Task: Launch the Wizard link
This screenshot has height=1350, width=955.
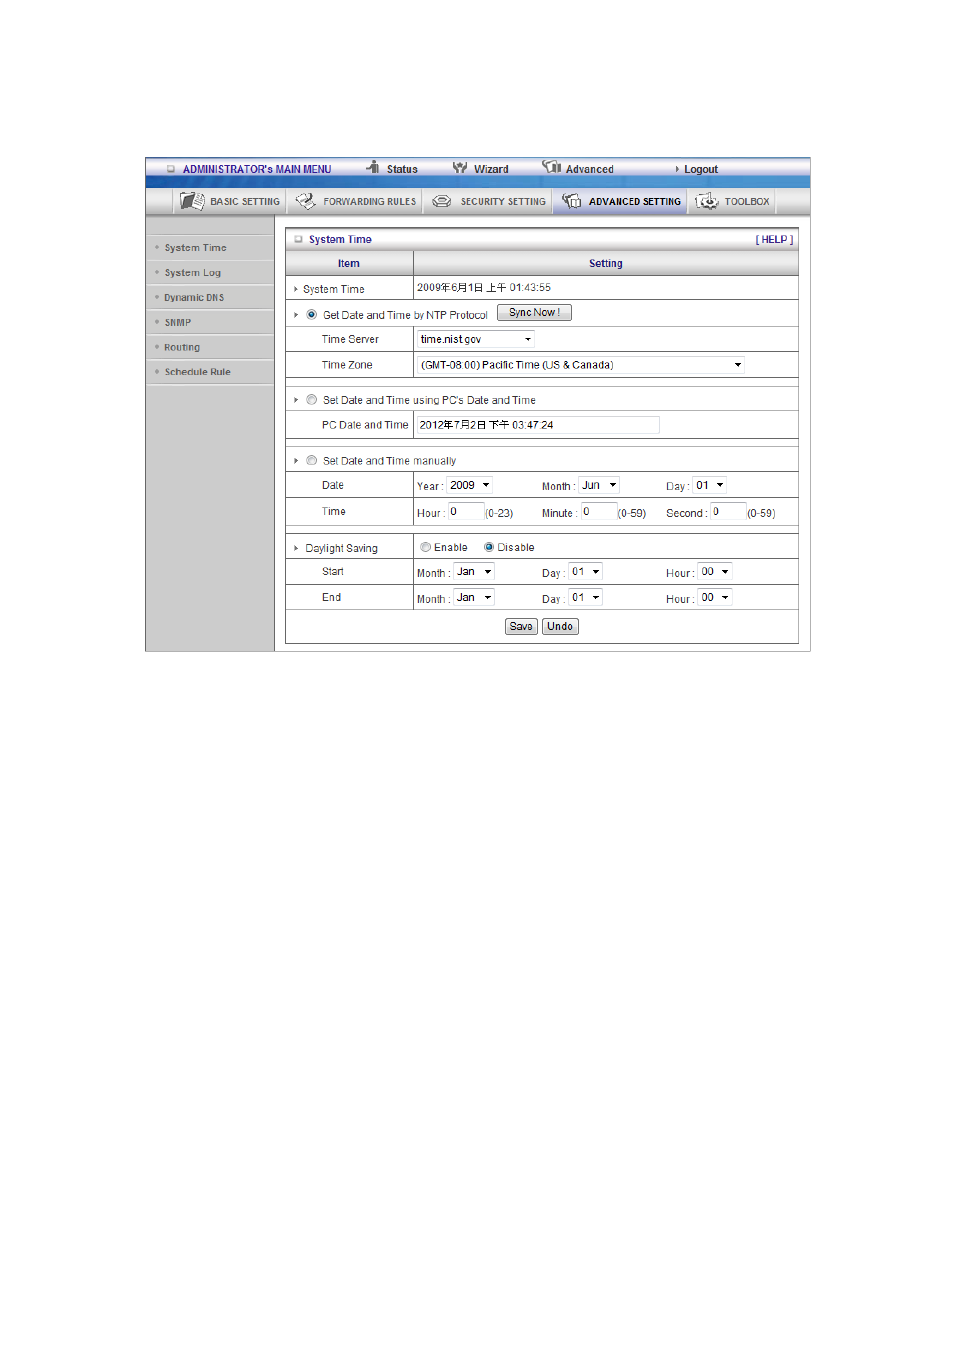Action: [491, 170]
